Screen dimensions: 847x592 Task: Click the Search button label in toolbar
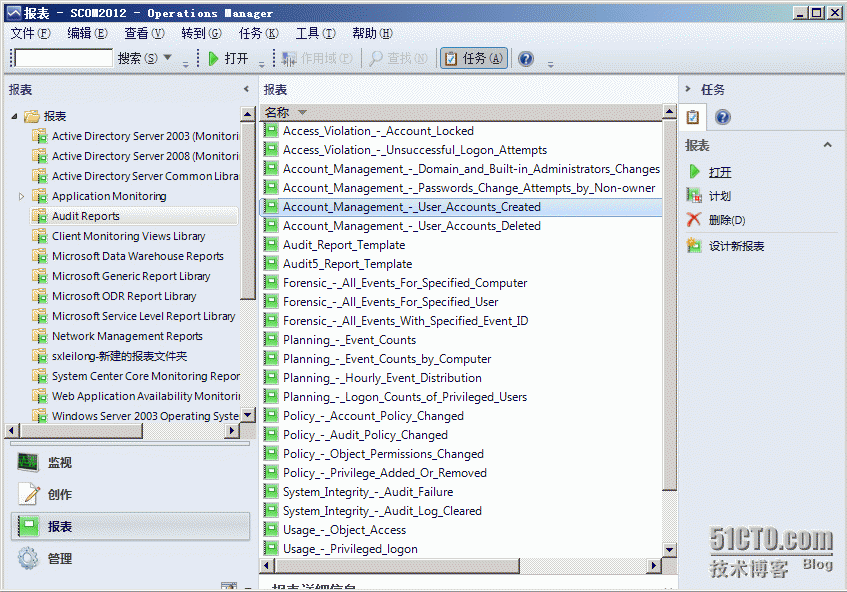138,58
